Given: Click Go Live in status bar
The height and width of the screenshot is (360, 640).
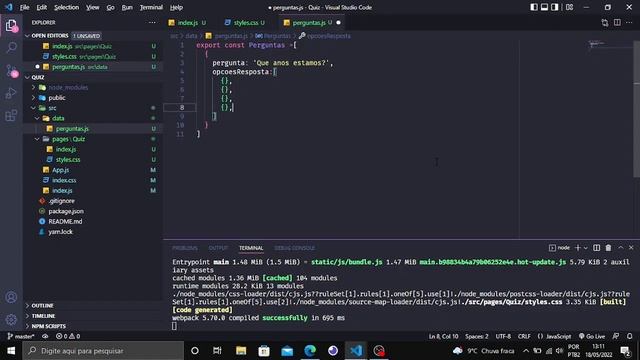Looking at the screenshot, I should tap(592, 336).
